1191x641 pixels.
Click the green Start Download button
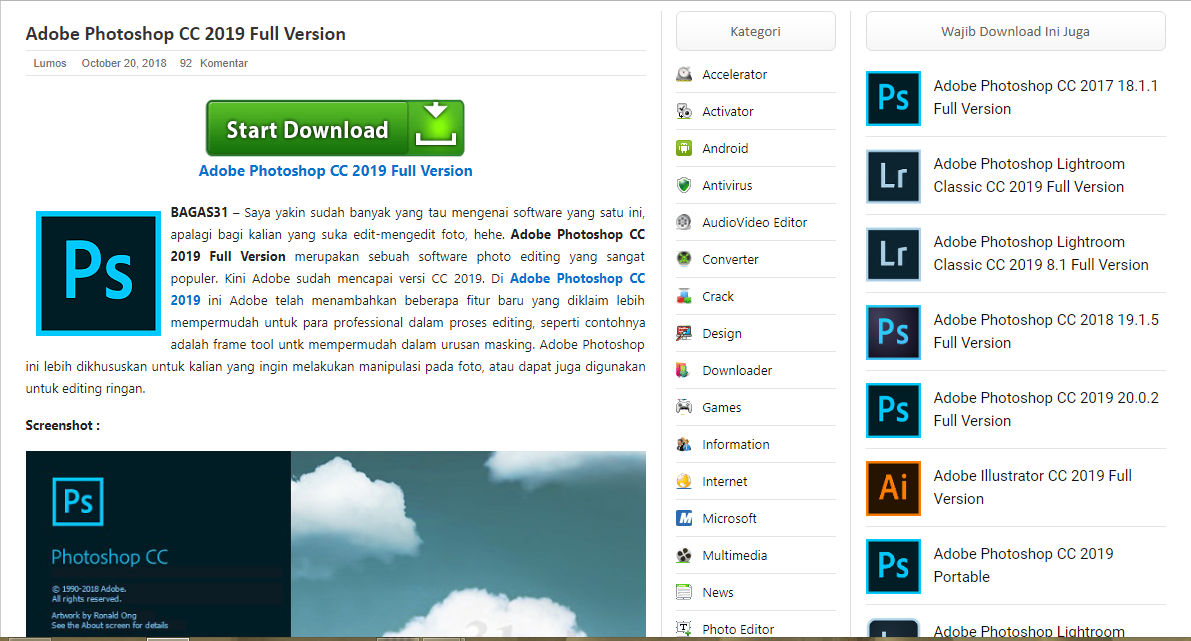coord(335,128)
